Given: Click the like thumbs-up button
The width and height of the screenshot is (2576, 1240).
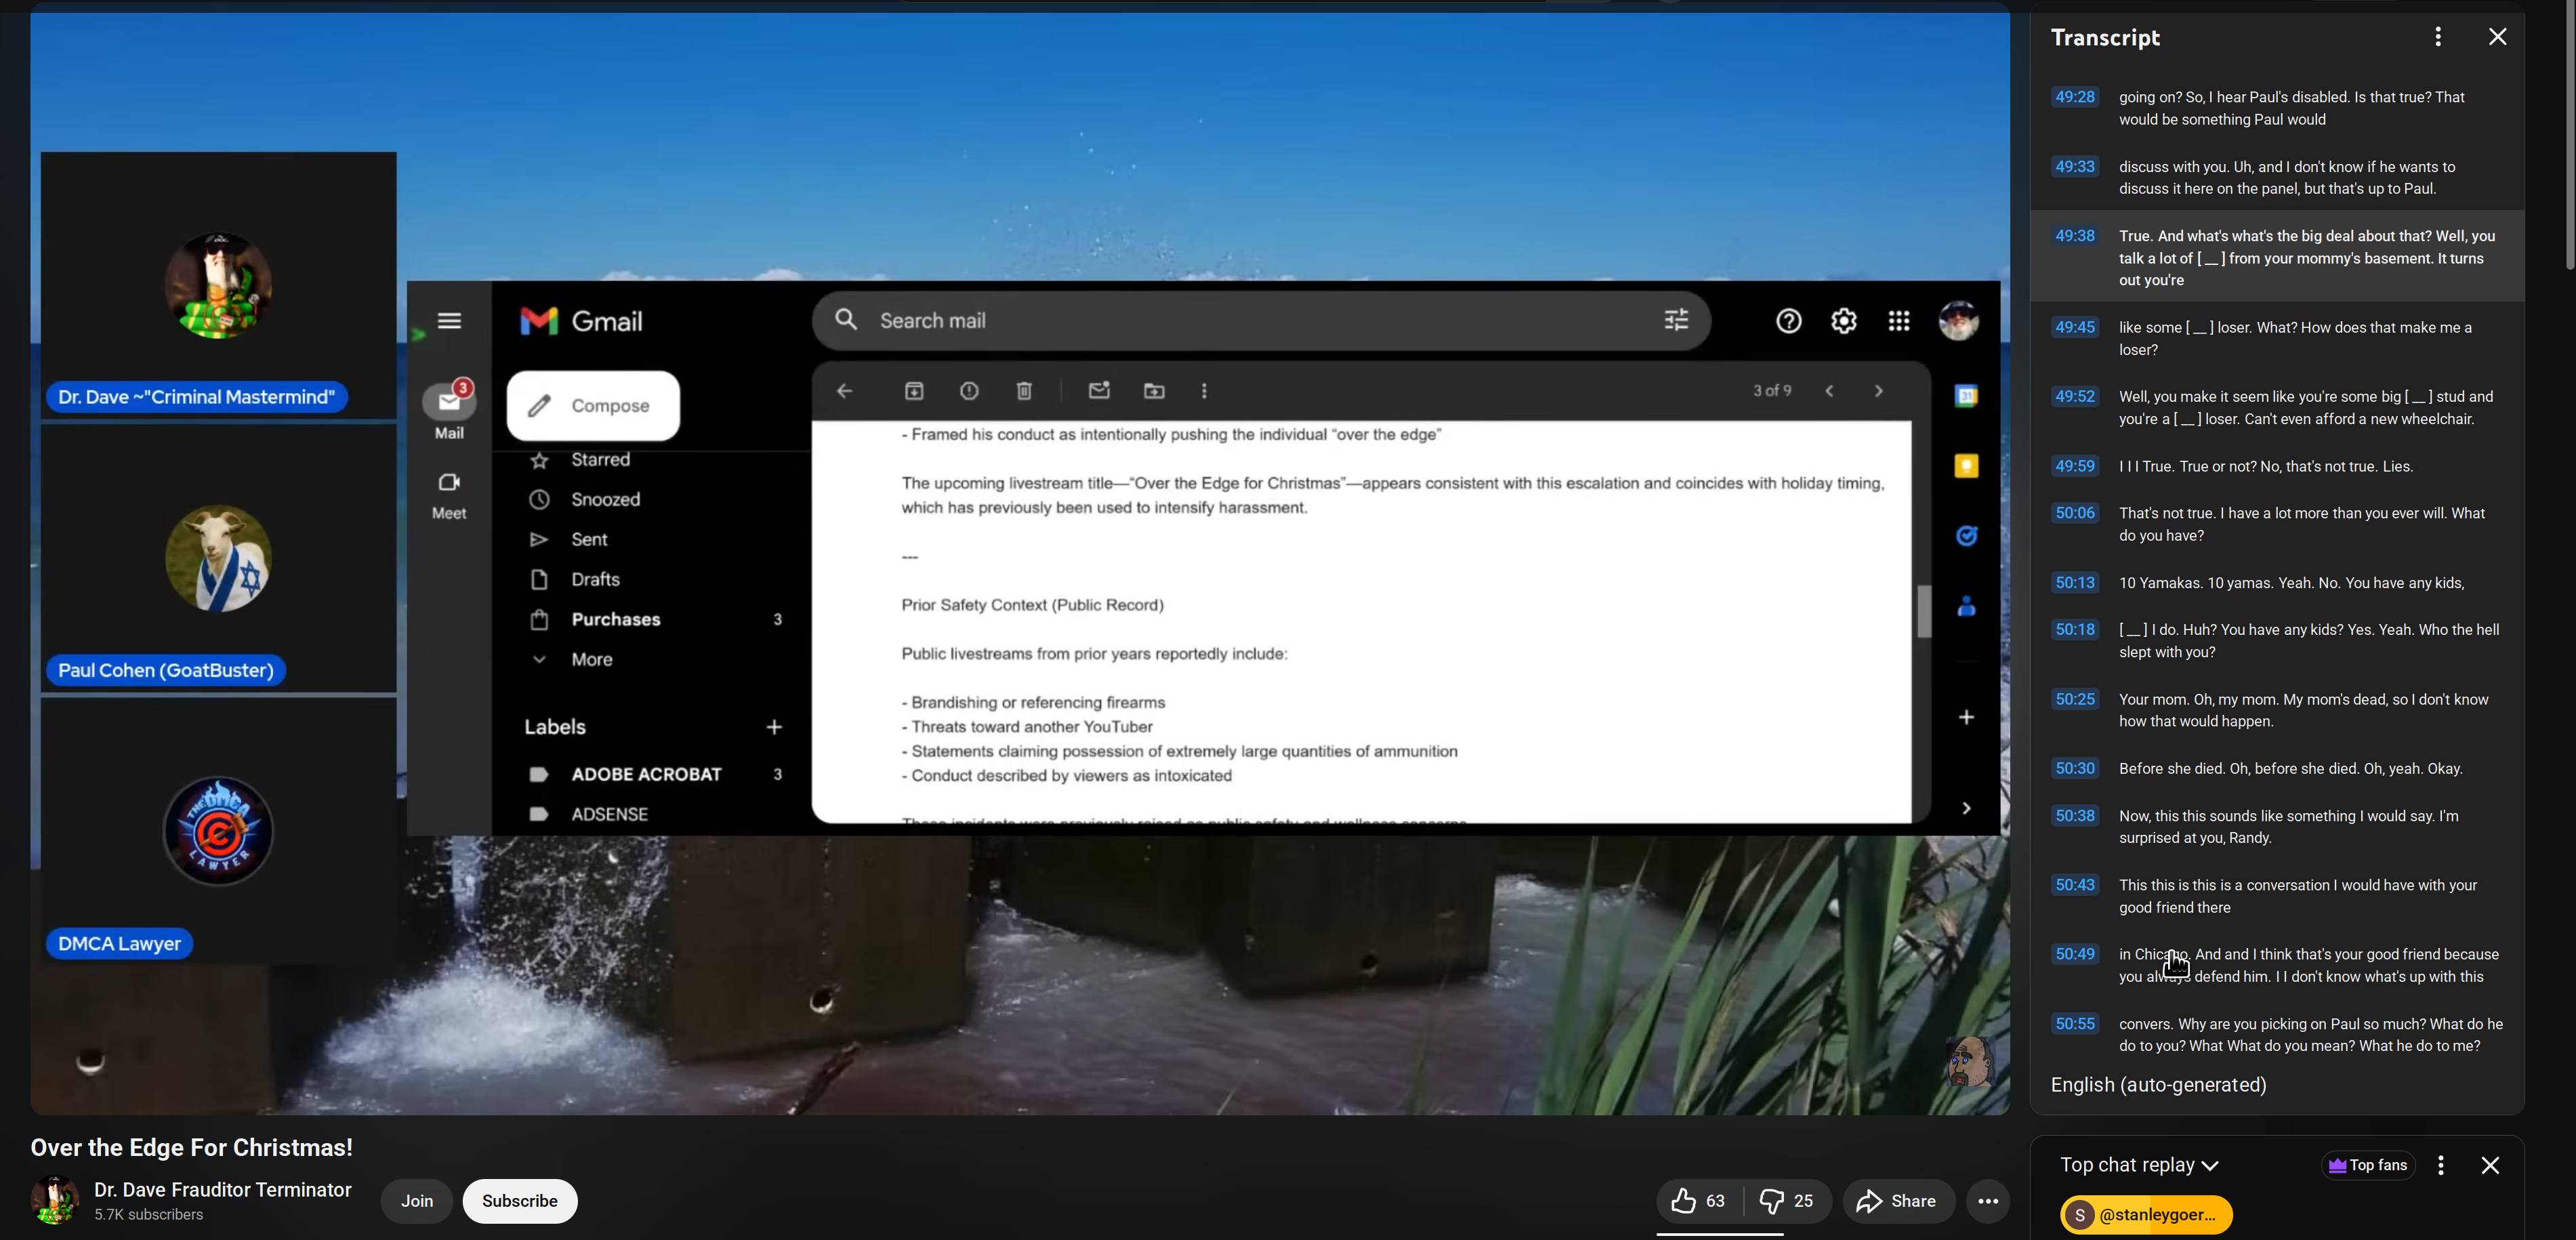Looking at the screenshot, I should (1698, 1201).
